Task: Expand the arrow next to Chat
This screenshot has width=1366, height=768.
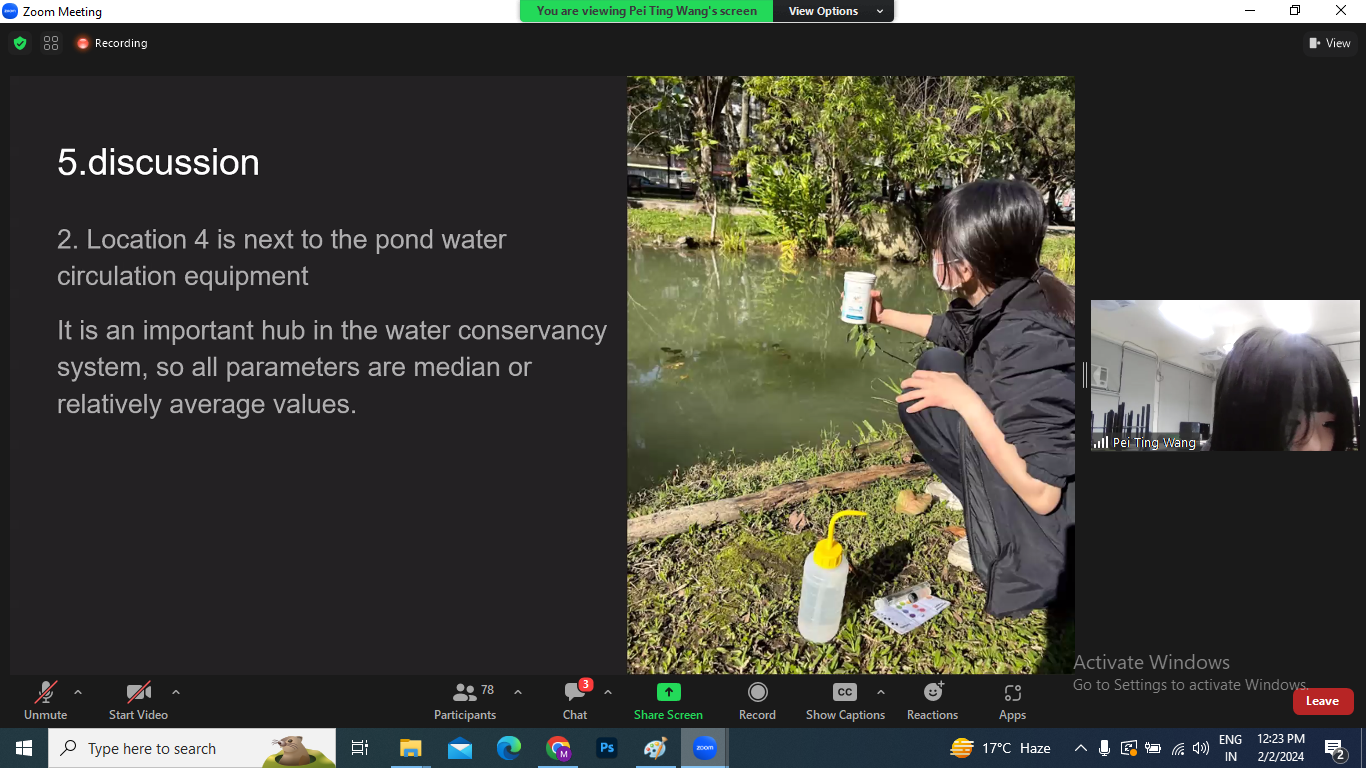Action: [608, 692]
